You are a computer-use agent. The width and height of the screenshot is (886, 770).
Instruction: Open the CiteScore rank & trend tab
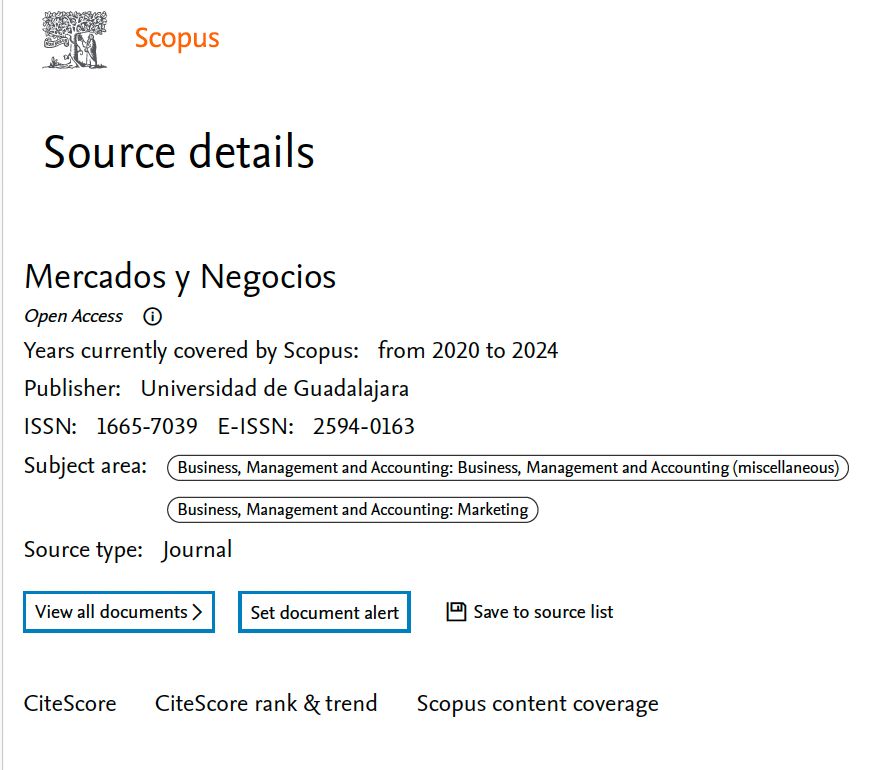(266, 704)
